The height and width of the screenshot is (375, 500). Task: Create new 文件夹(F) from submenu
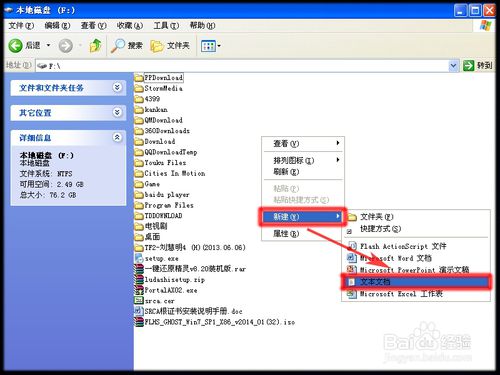point(416,217)
